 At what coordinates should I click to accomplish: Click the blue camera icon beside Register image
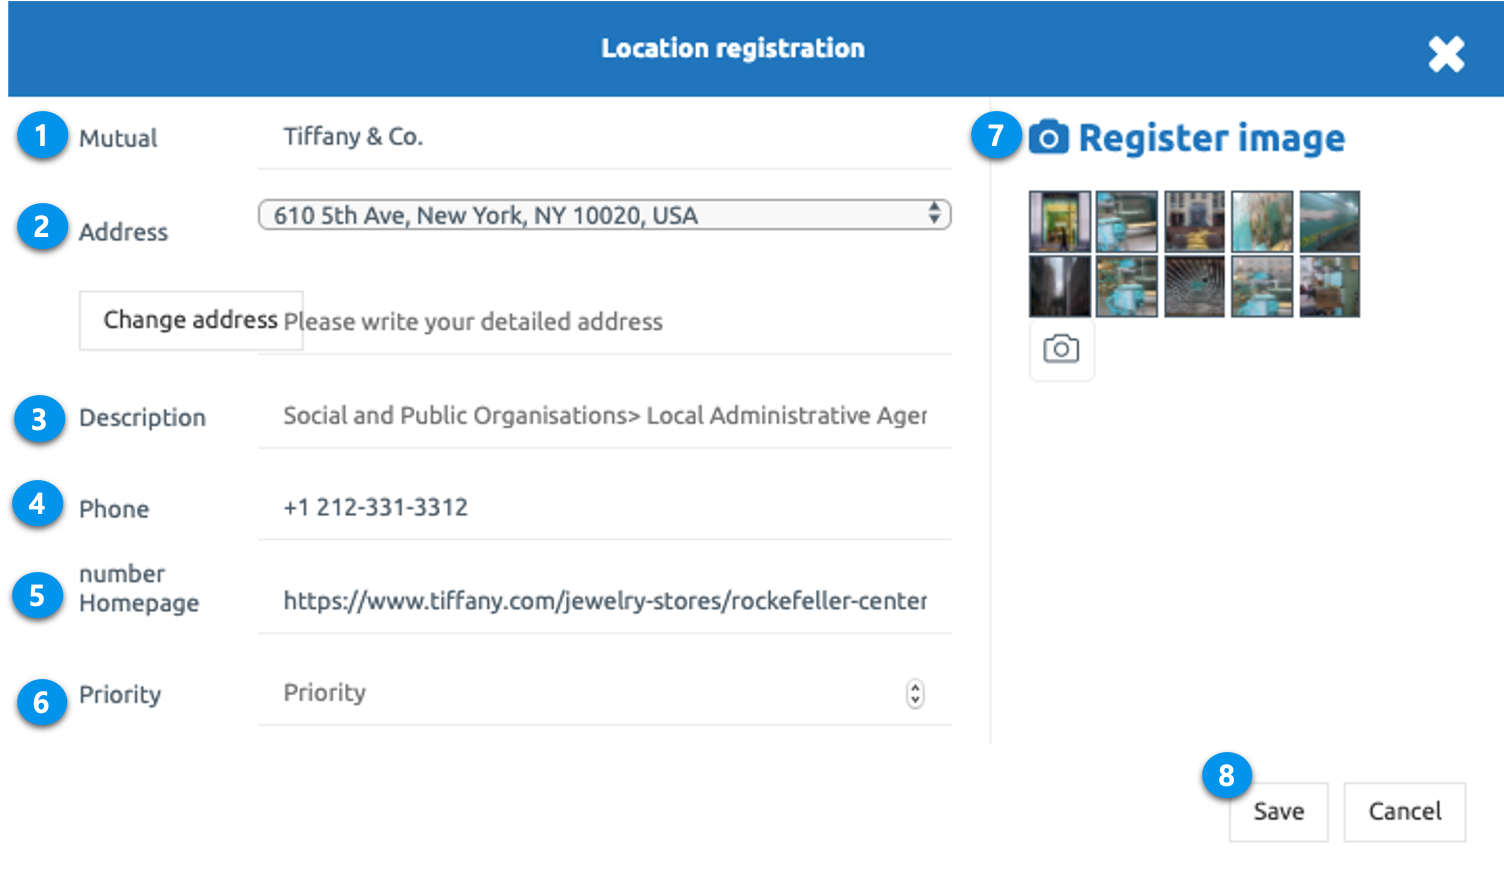(1048, 137)
